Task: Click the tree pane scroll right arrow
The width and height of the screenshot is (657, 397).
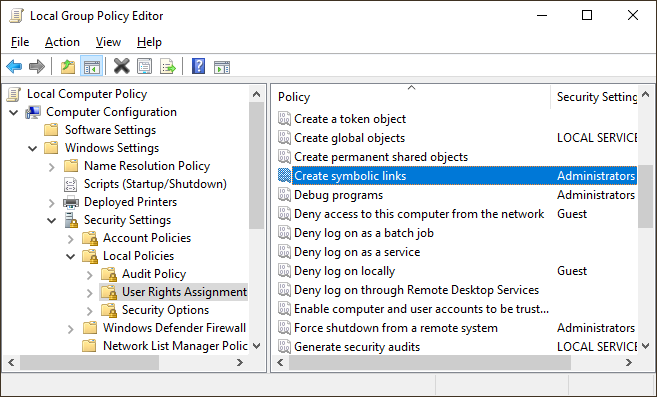Action: (240, 362)
